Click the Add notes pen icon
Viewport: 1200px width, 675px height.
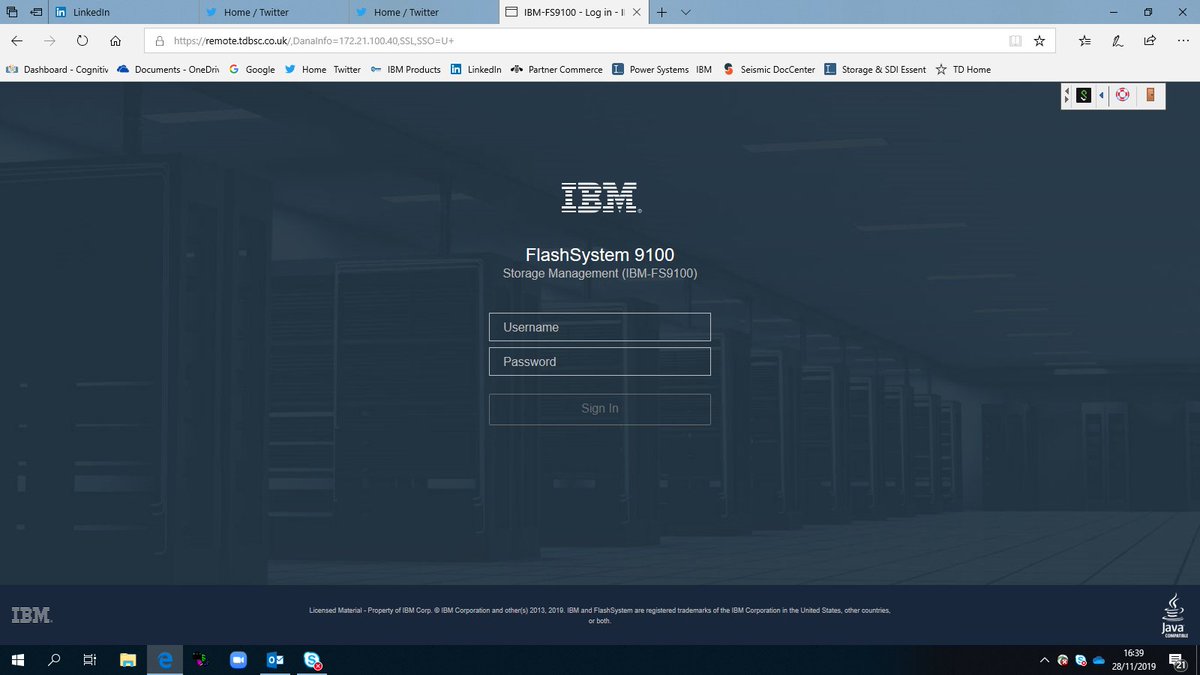click(x=1118, y=41)
